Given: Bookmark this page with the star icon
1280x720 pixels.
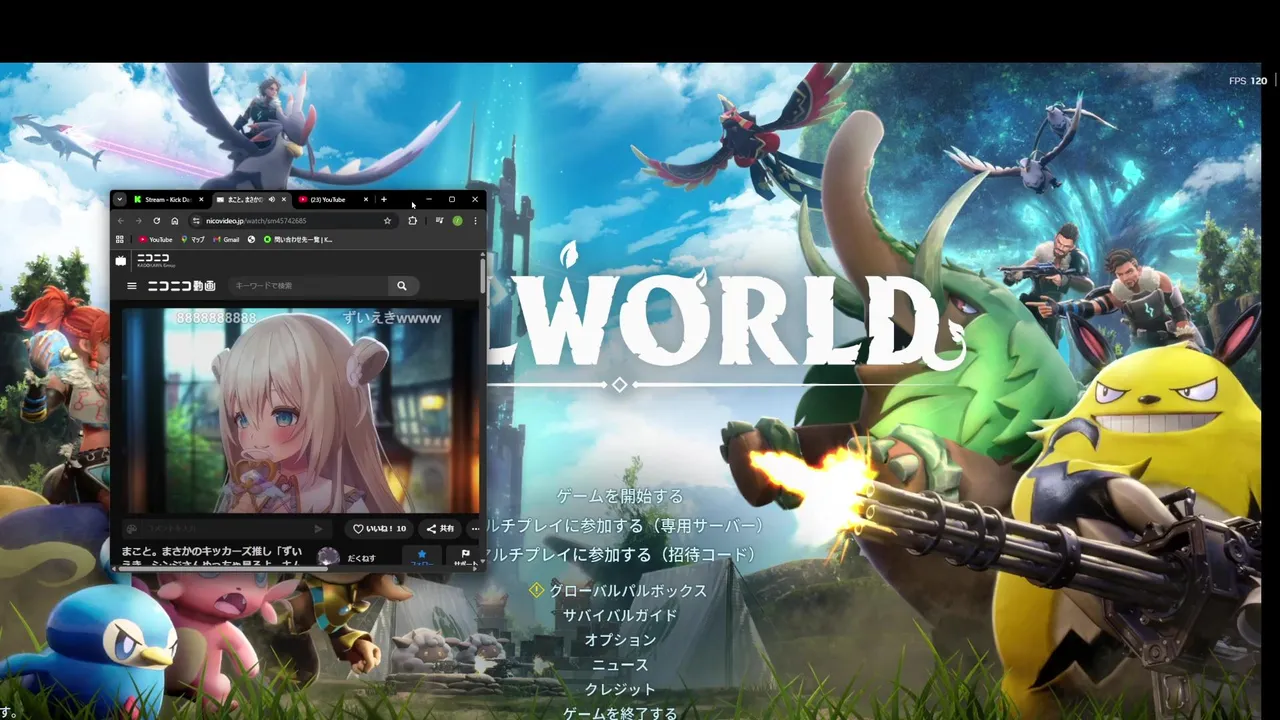Looking at the screenshot, I should [387, 221].
